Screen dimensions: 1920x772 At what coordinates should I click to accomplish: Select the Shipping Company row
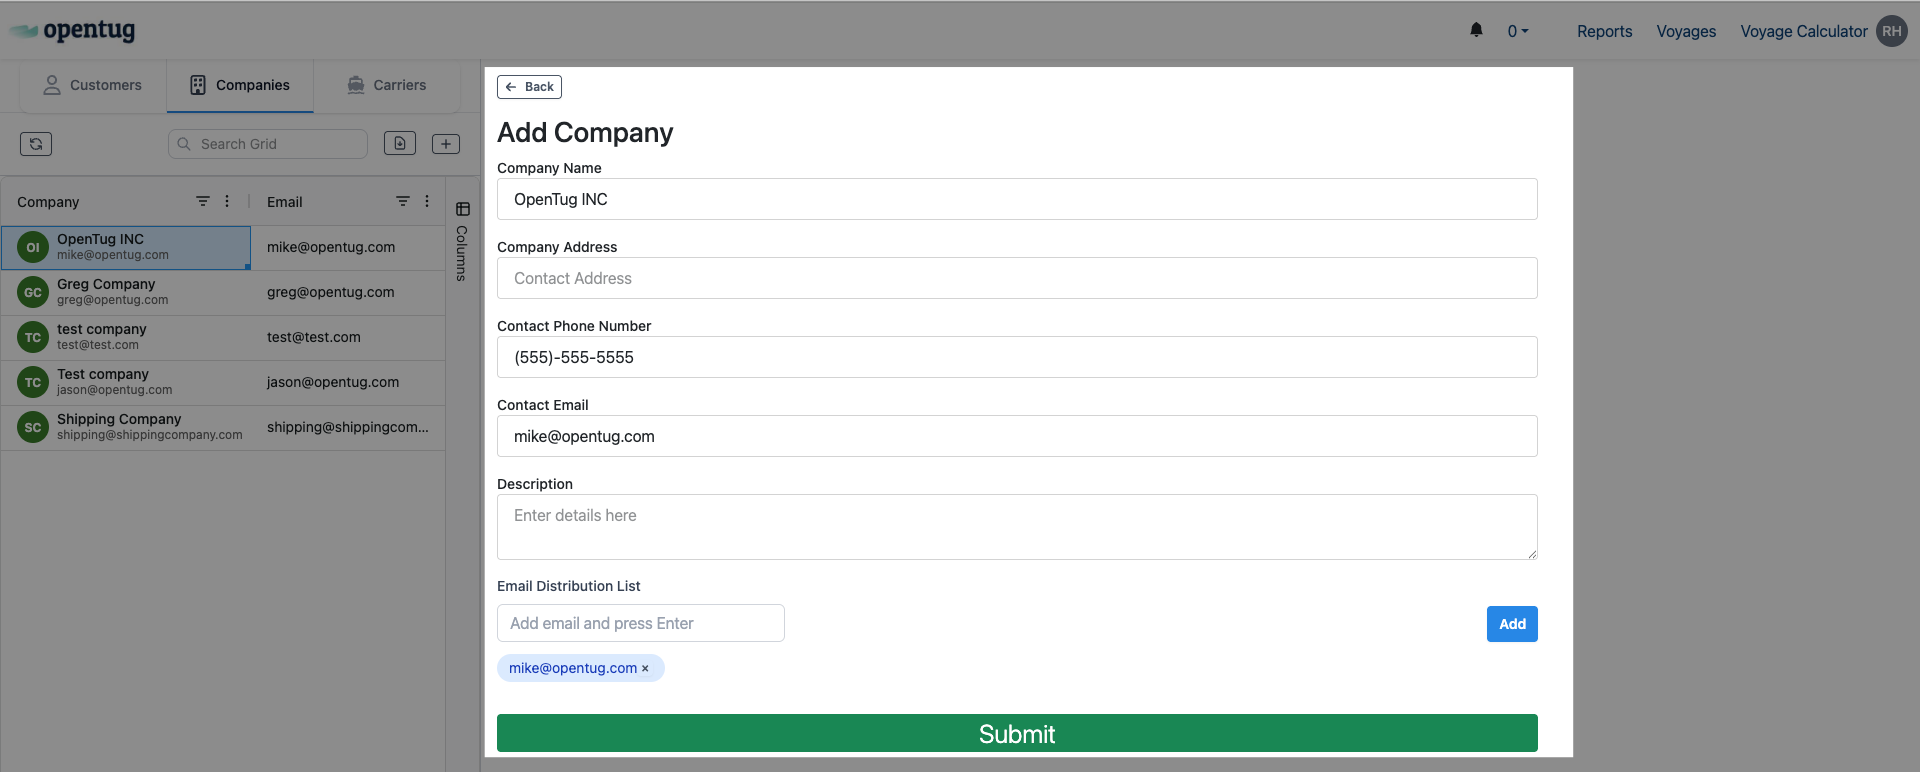coord(150,427)
